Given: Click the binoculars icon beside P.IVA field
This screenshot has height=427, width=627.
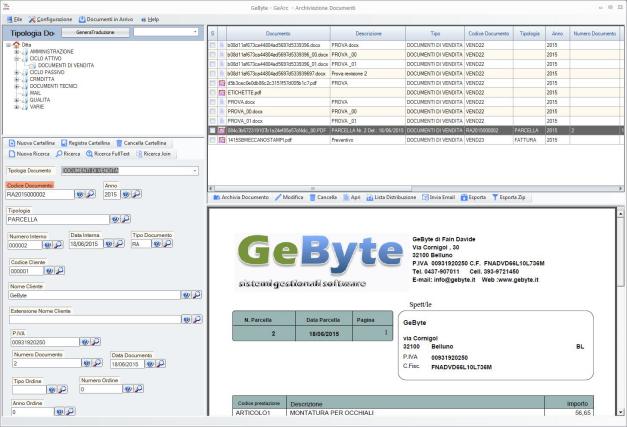Looking at the screenshot, I should pyautogui.click(x=85, y=341).
